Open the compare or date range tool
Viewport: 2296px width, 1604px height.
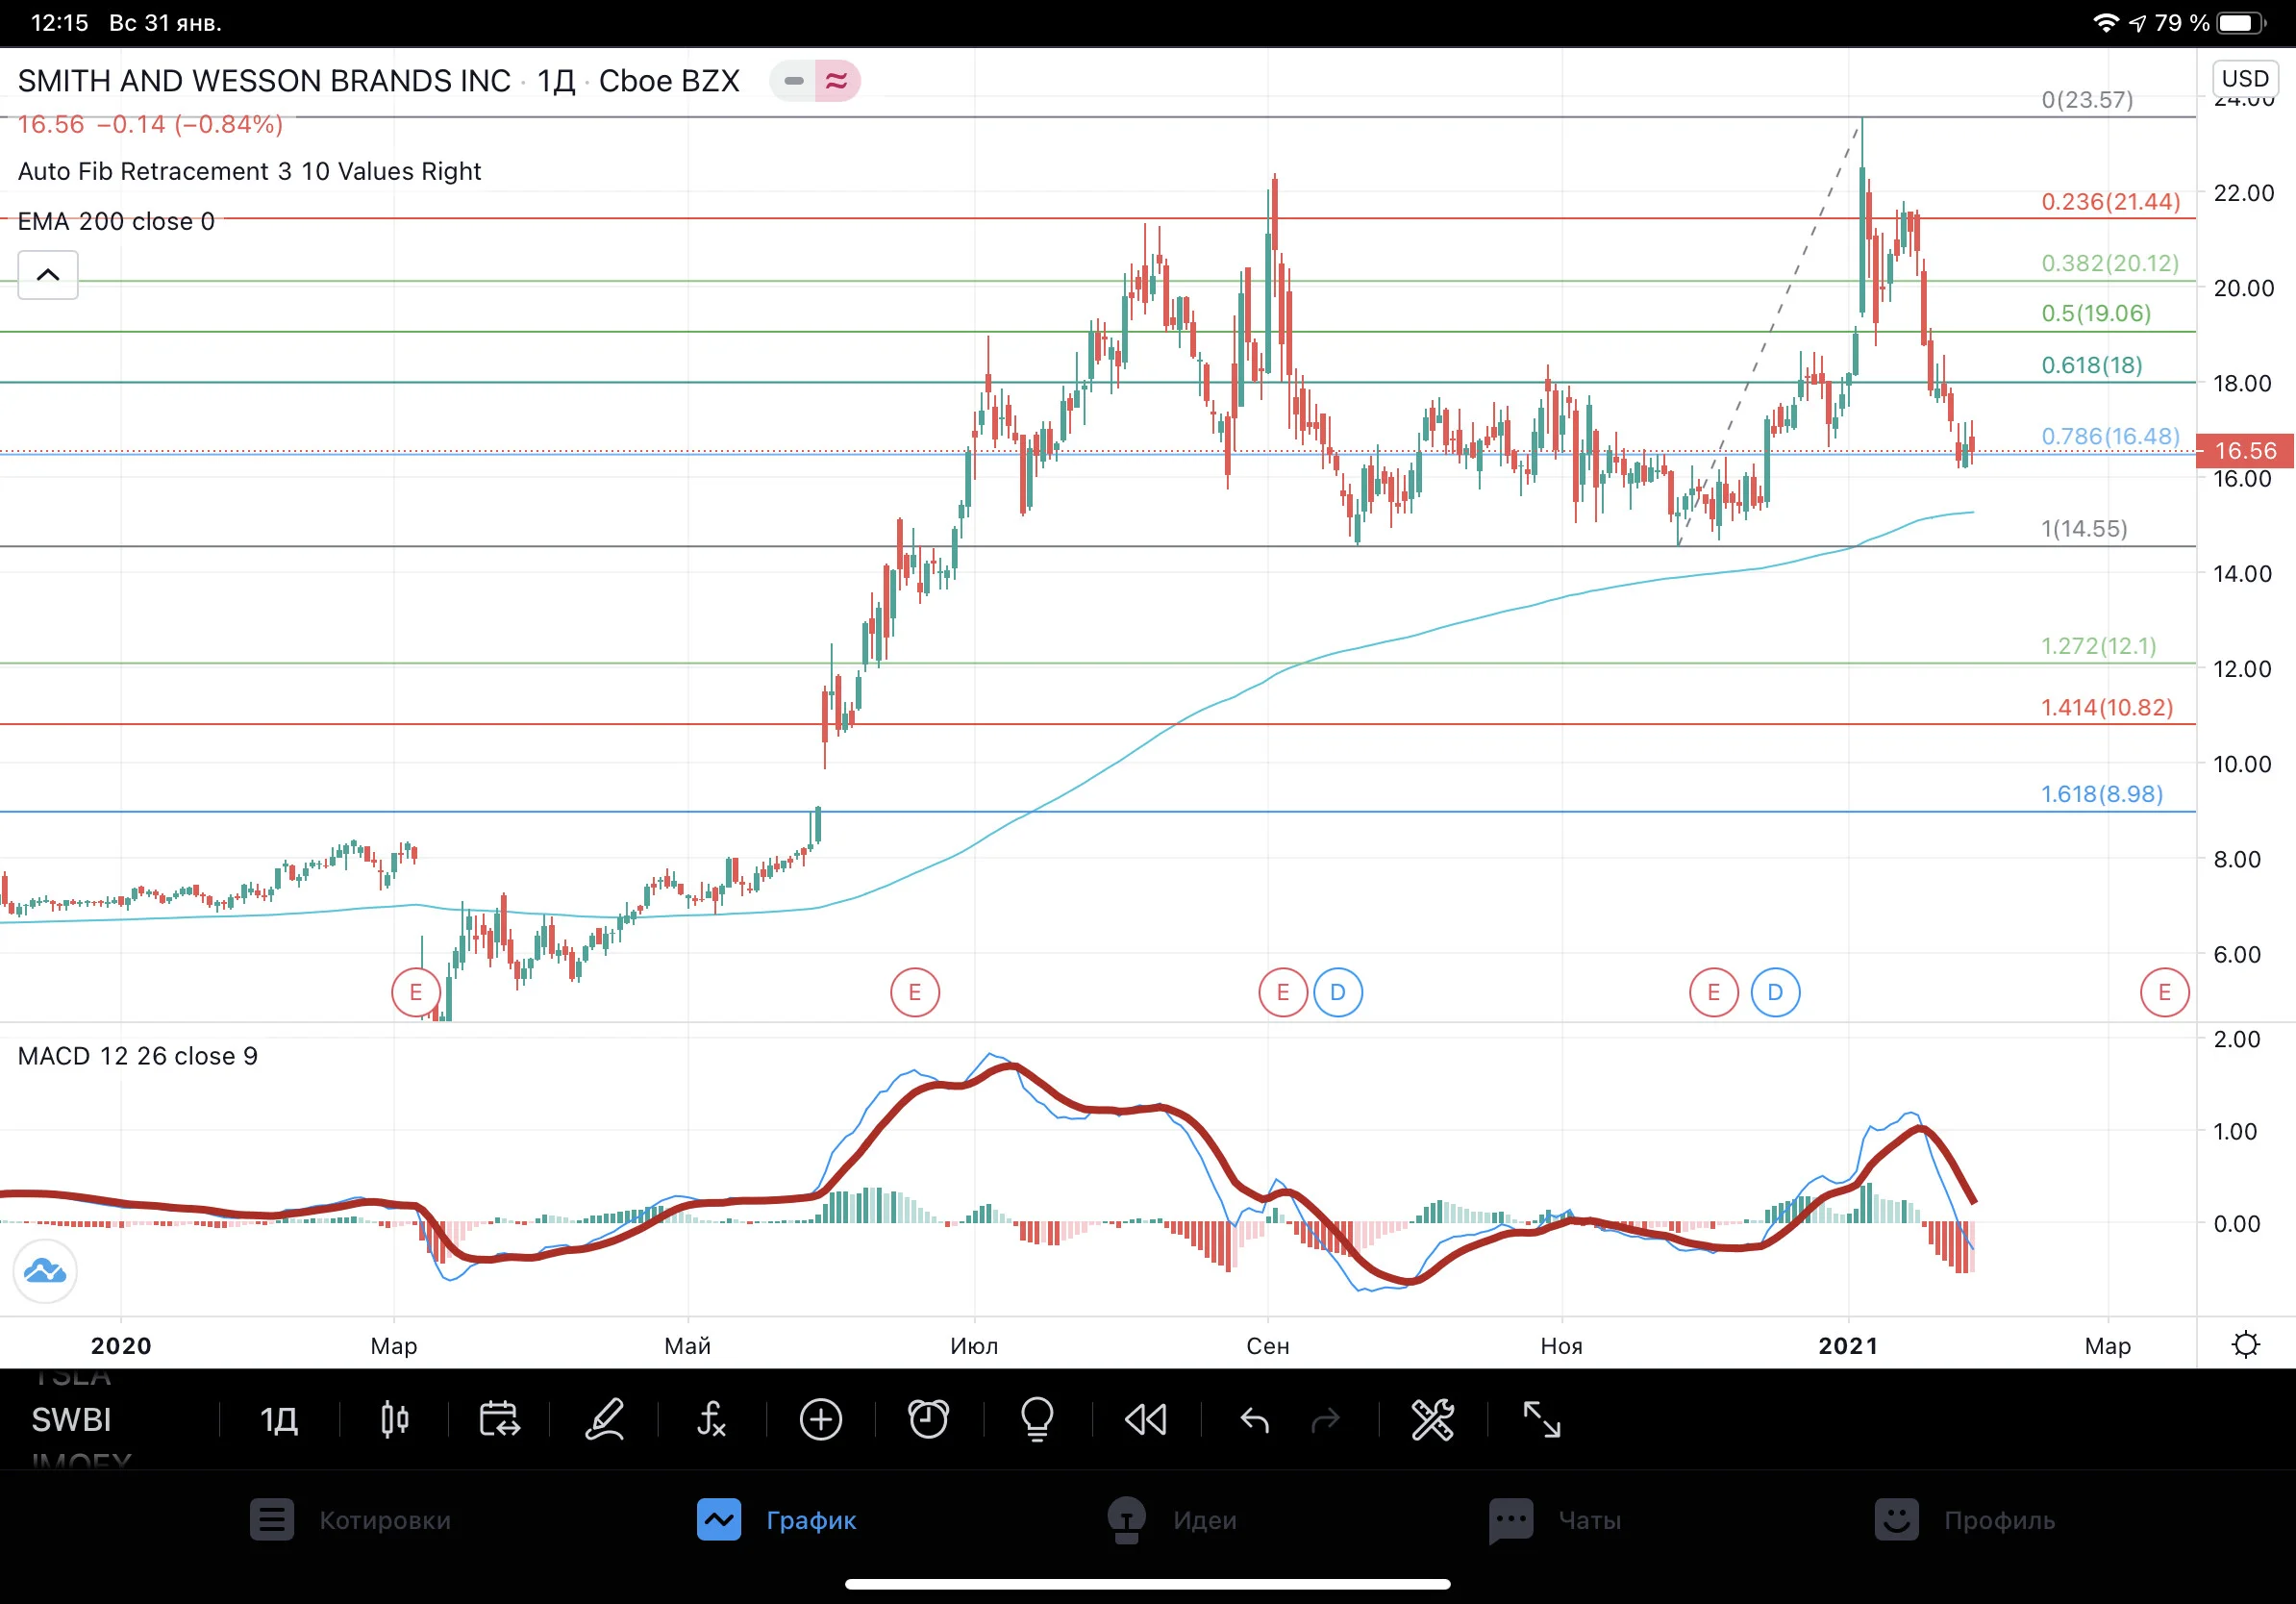coord(499,1419)
